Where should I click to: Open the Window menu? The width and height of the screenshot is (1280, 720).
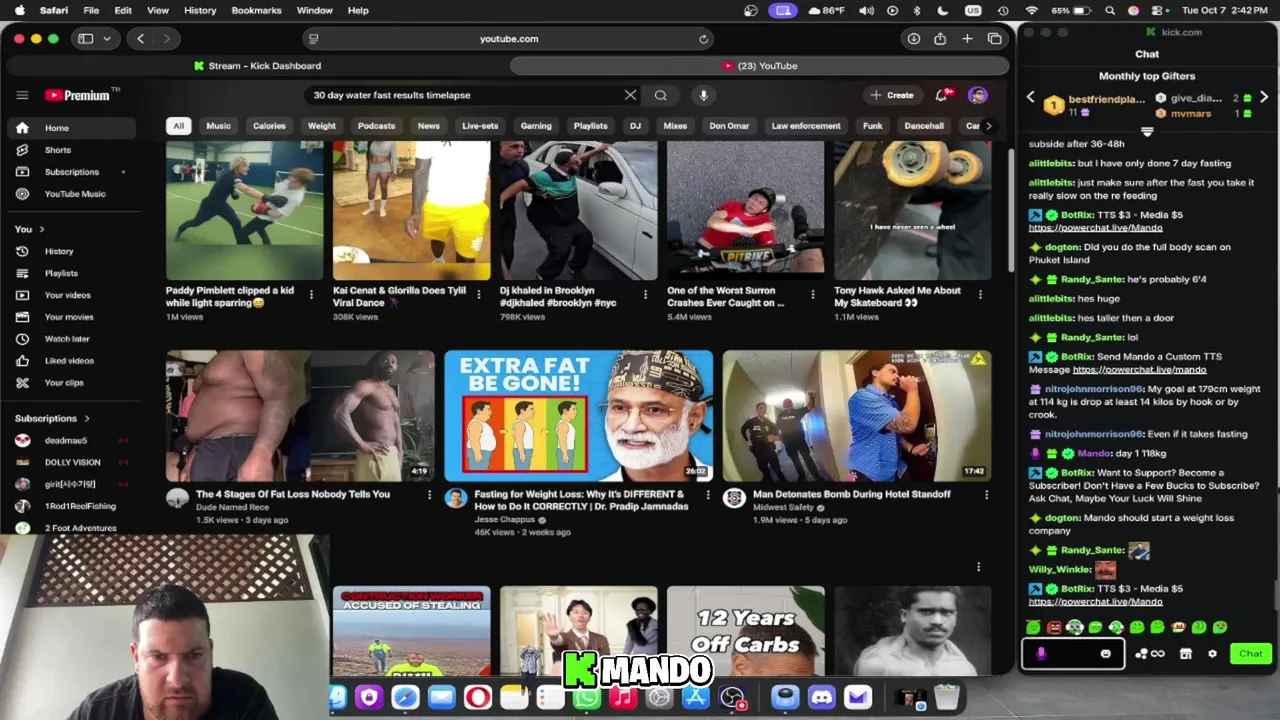pos(314,10)
